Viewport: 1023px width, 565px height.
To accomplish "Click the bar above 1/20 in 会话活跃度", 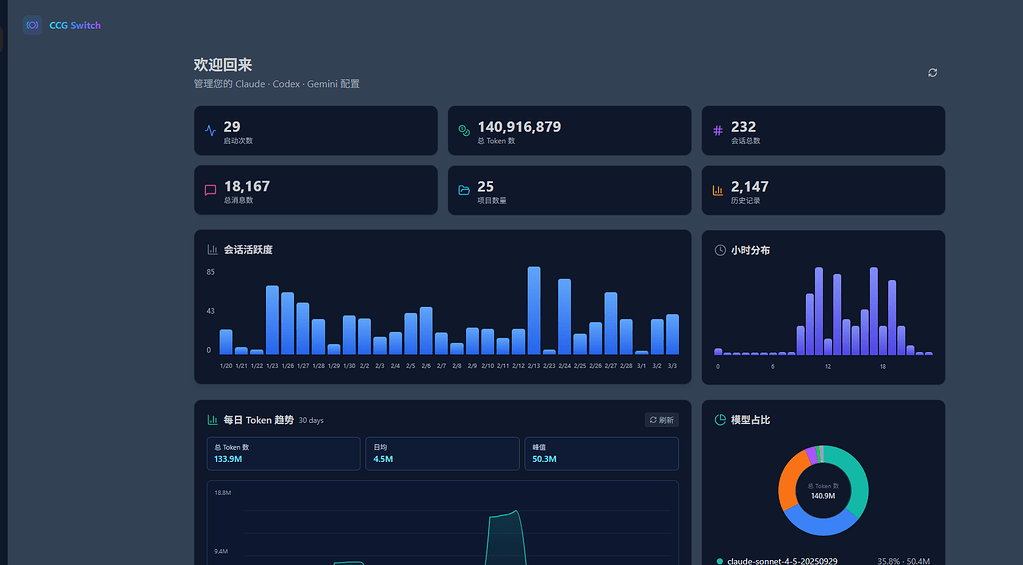I will click(x=226, y=342).
